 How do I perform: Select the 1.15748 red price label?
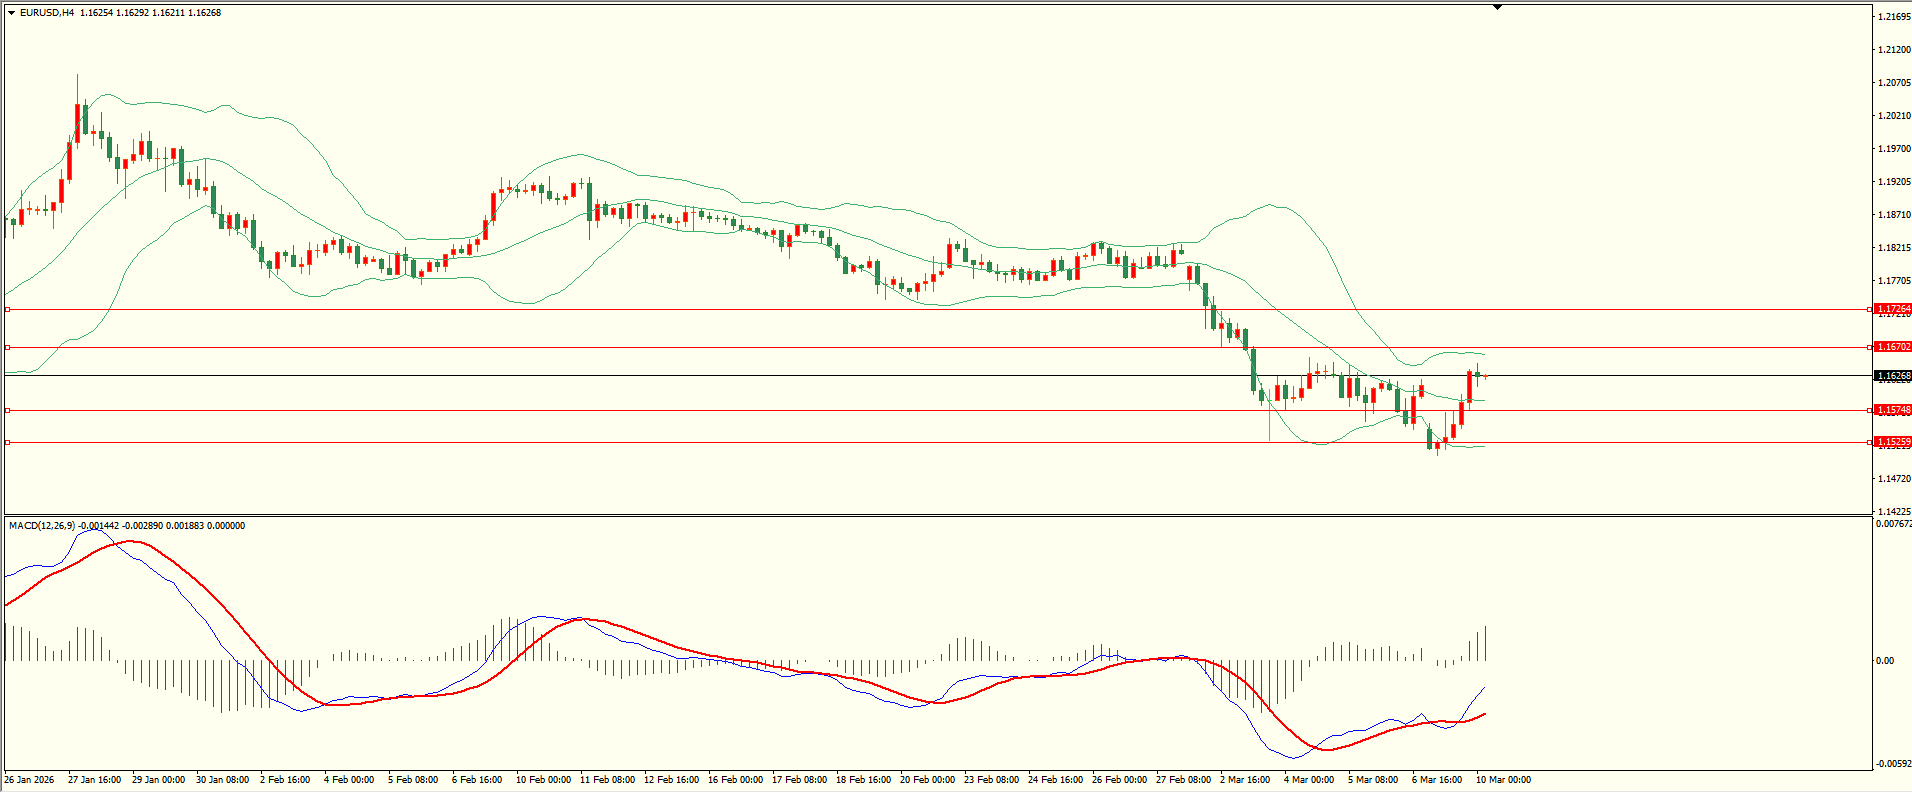click(1892, 410)
